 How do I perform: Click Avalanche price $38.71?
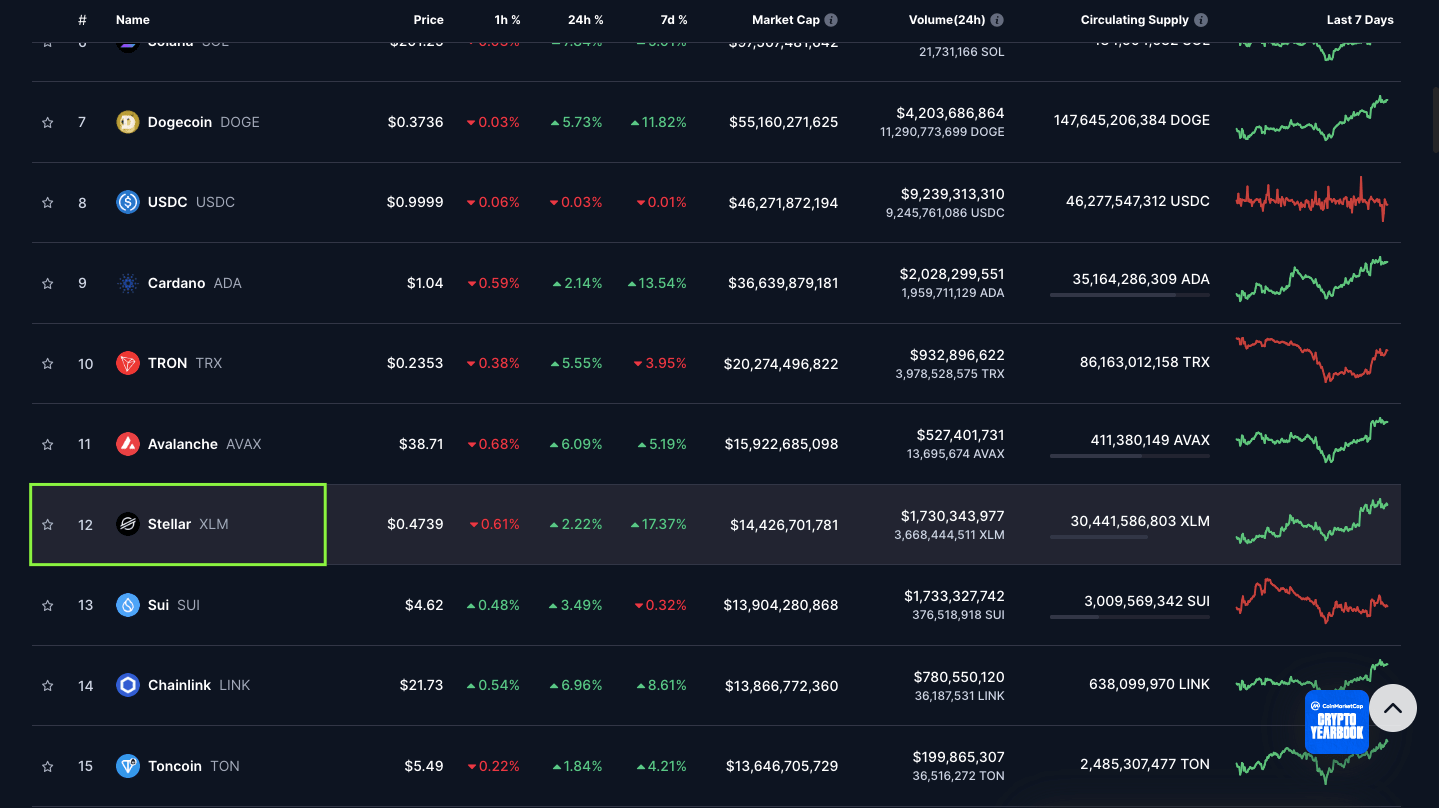(421, 444)
